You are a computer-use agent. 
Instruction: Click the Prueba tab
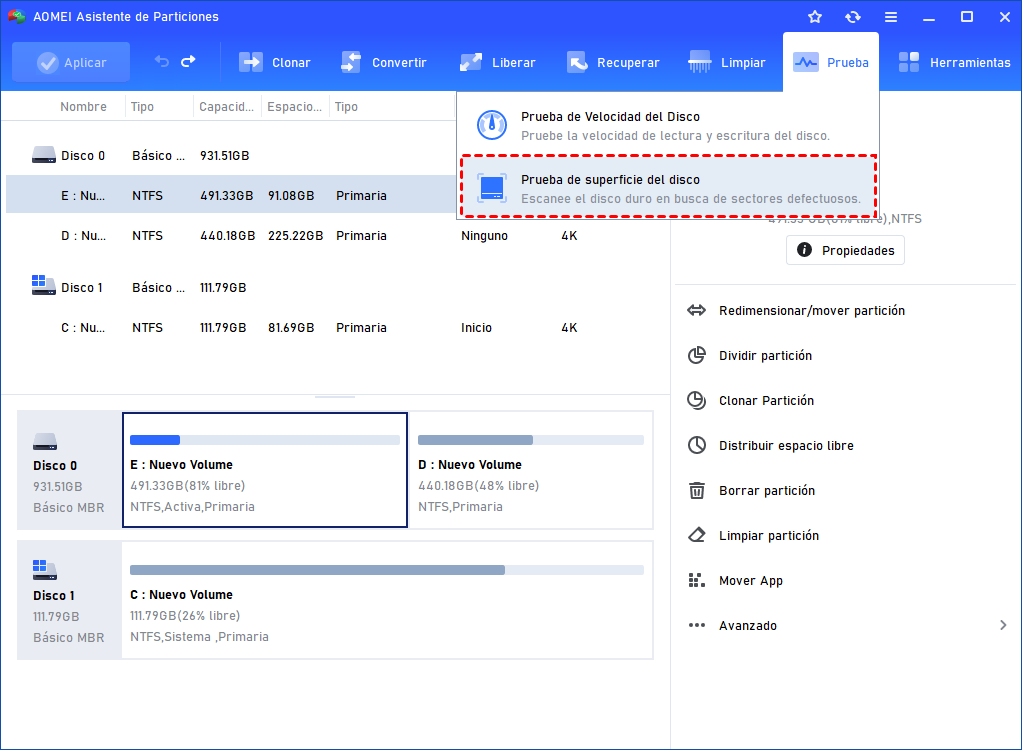(x=831, y=62)
